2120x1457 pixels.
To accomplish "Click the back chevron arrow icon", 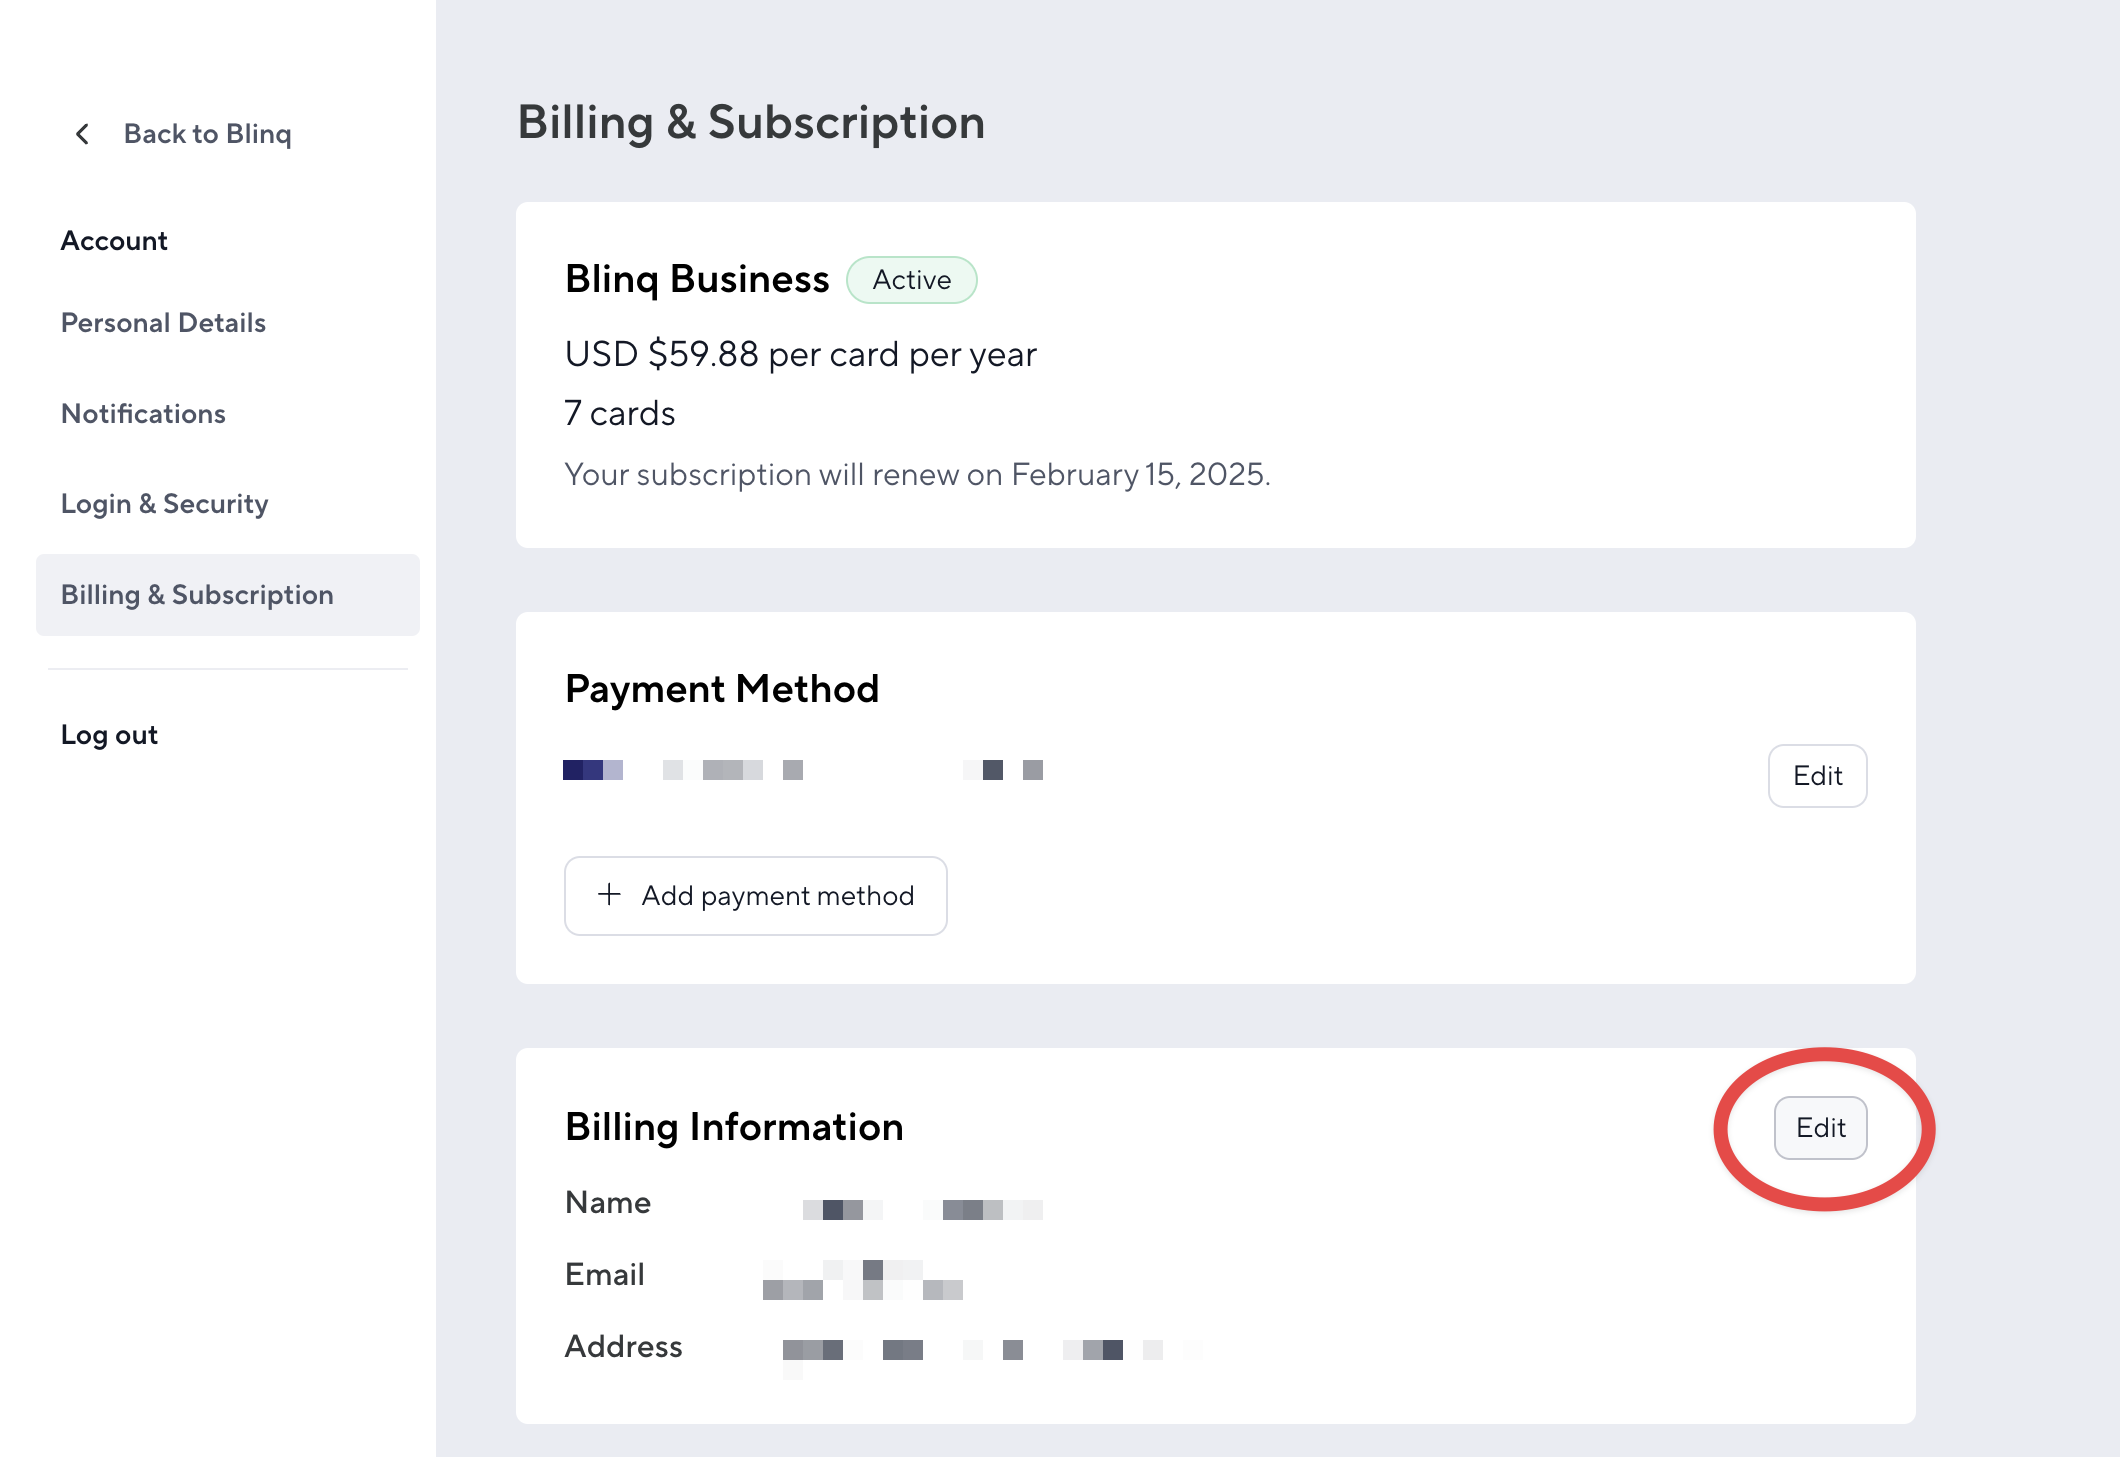I will 83,134.
